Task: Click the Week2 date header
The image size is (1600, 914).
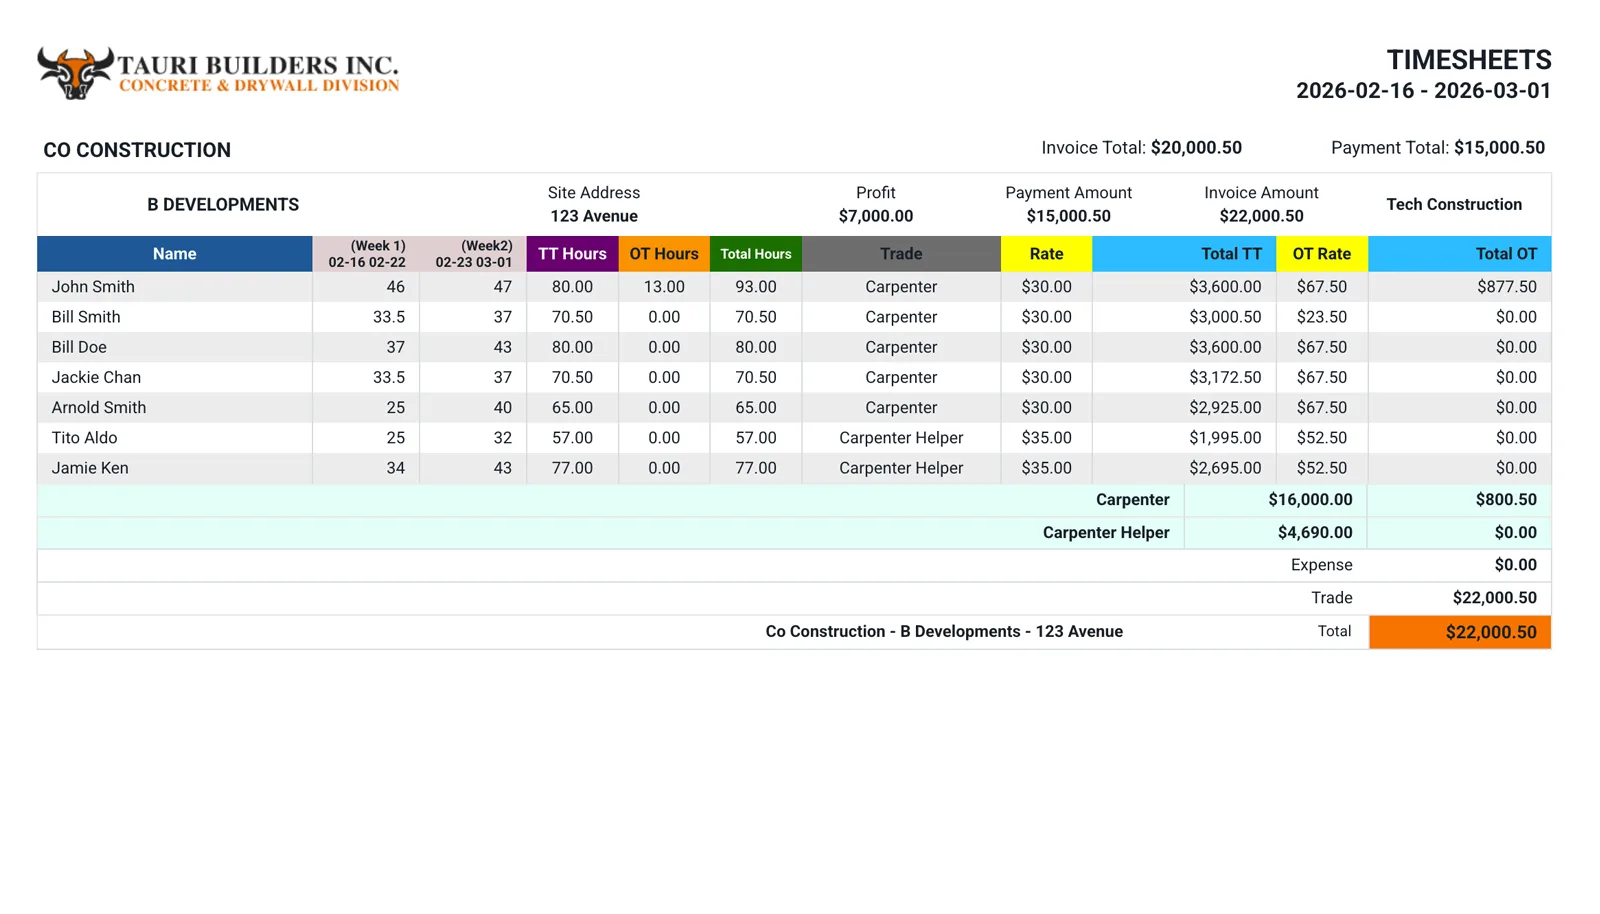Action: [474, 254]
